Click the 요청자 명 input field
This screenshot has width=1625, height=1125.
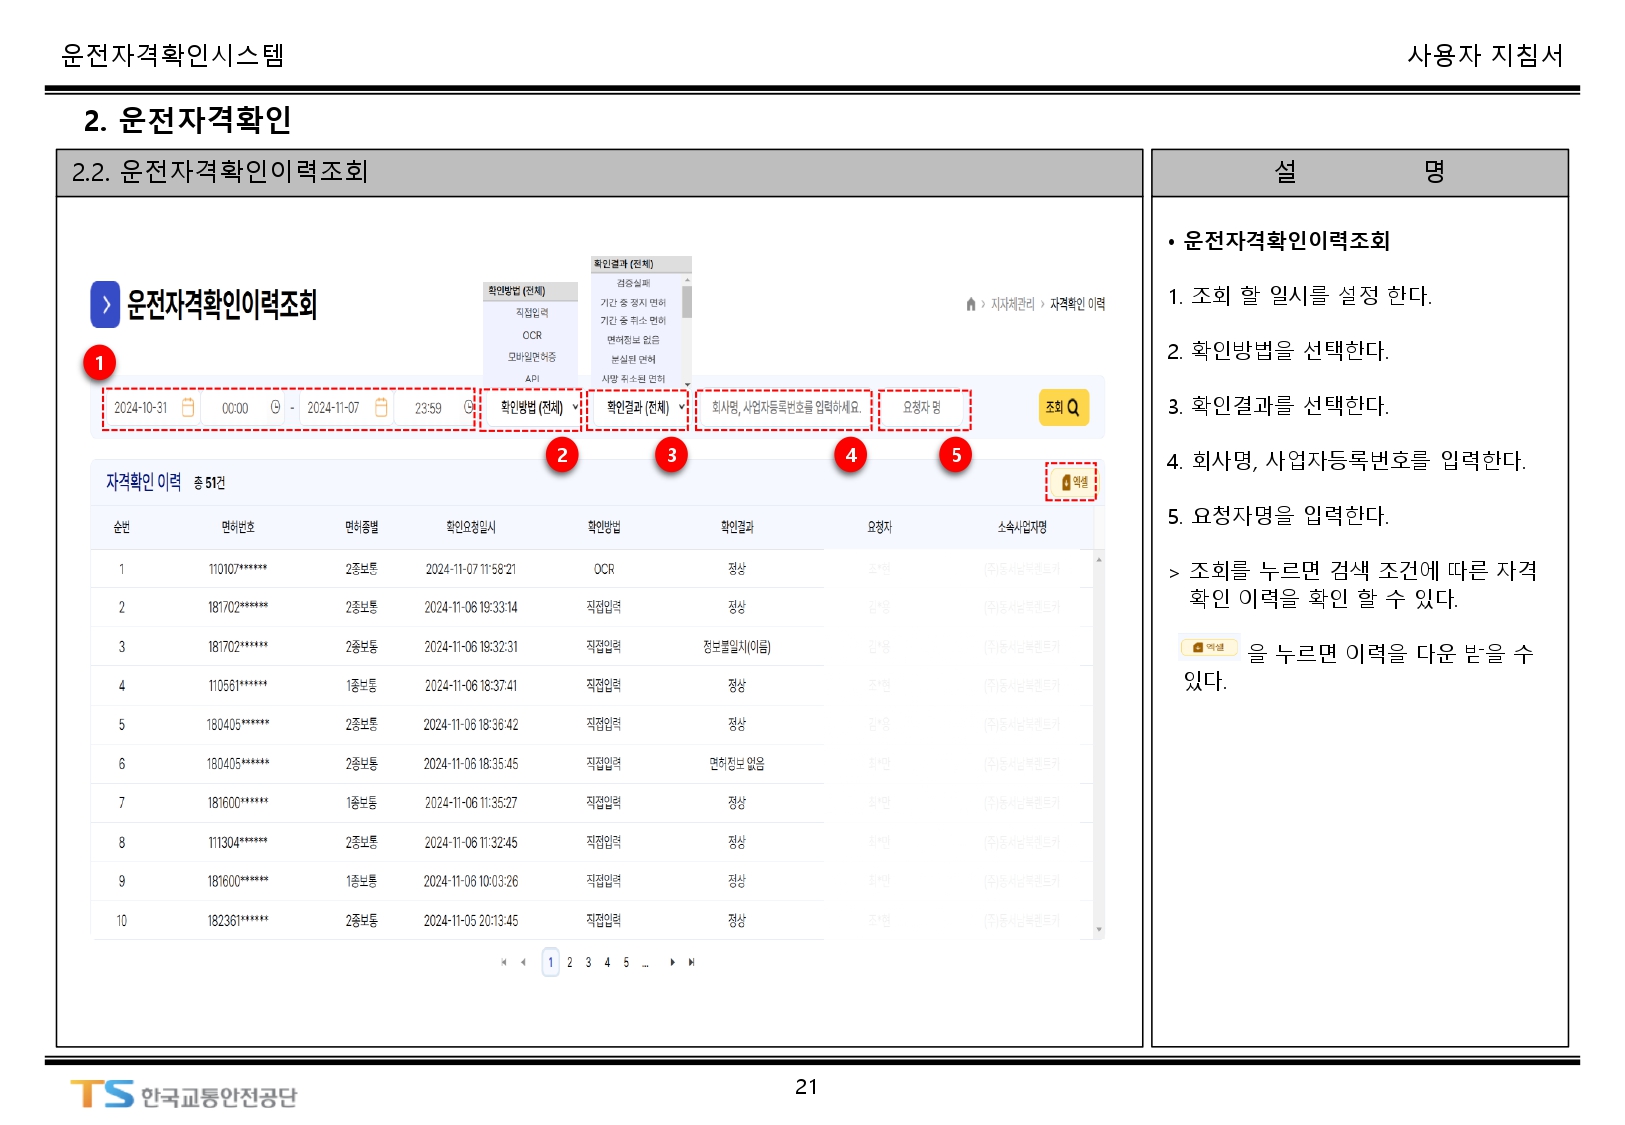click(922, 408)
